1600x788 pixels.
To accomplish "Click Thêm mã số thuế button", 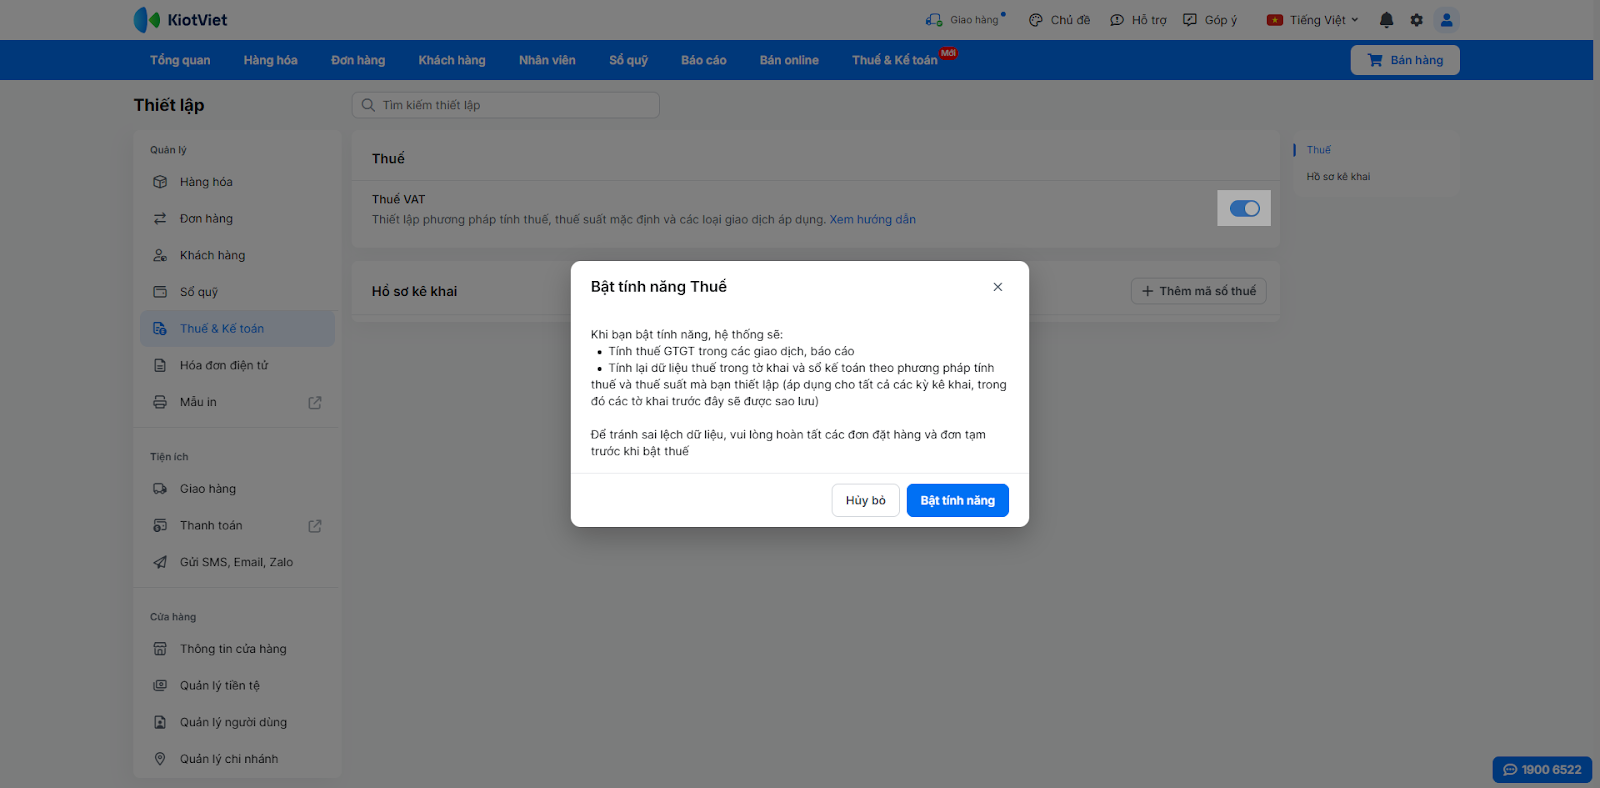I will [1199, 291].
